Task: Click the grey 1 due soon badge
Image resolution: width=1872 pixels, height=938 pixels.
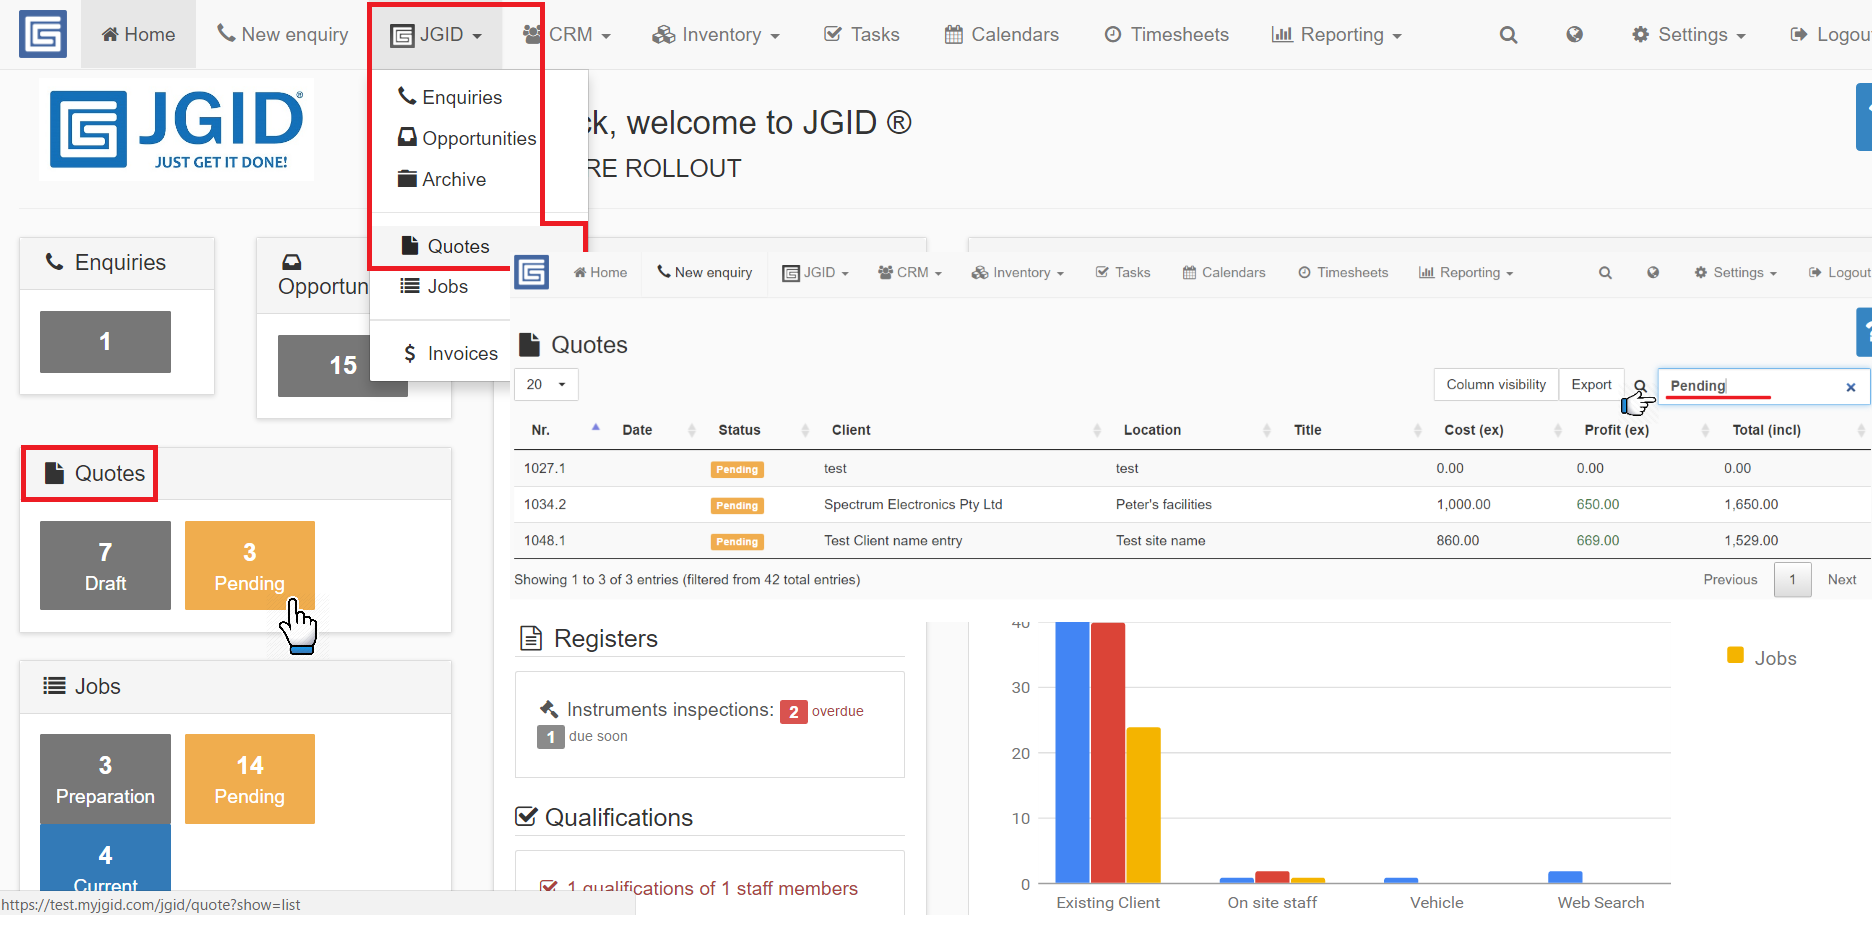Action: pyautogui.click(x=551, y=737)
